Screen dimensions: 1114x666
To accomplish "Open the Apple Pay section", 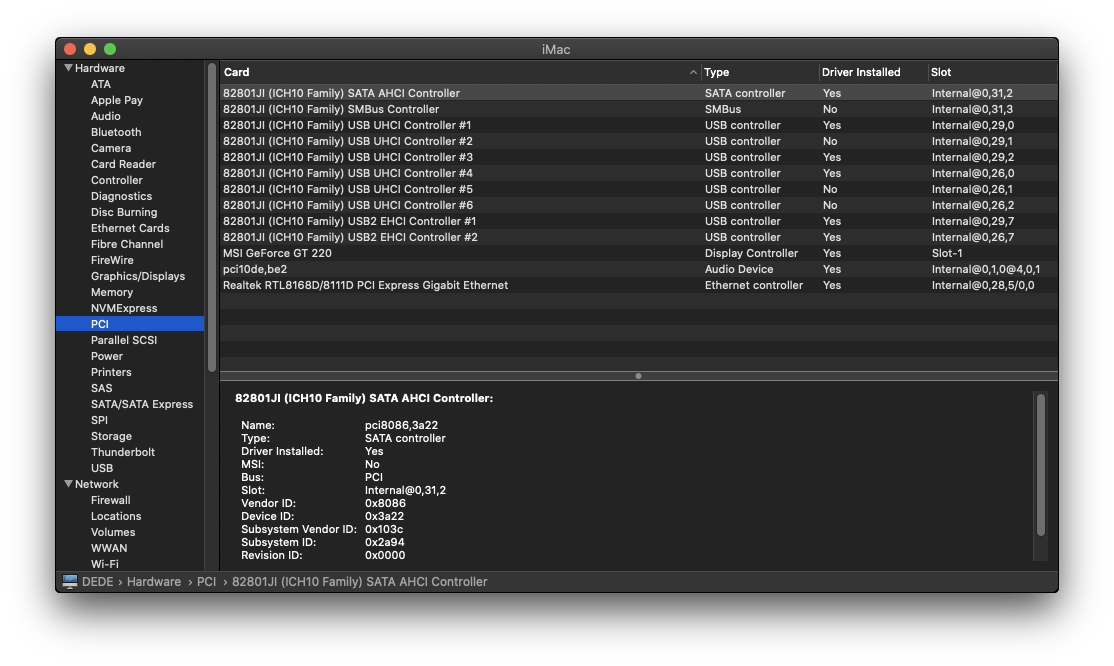I will pos(115,100).
